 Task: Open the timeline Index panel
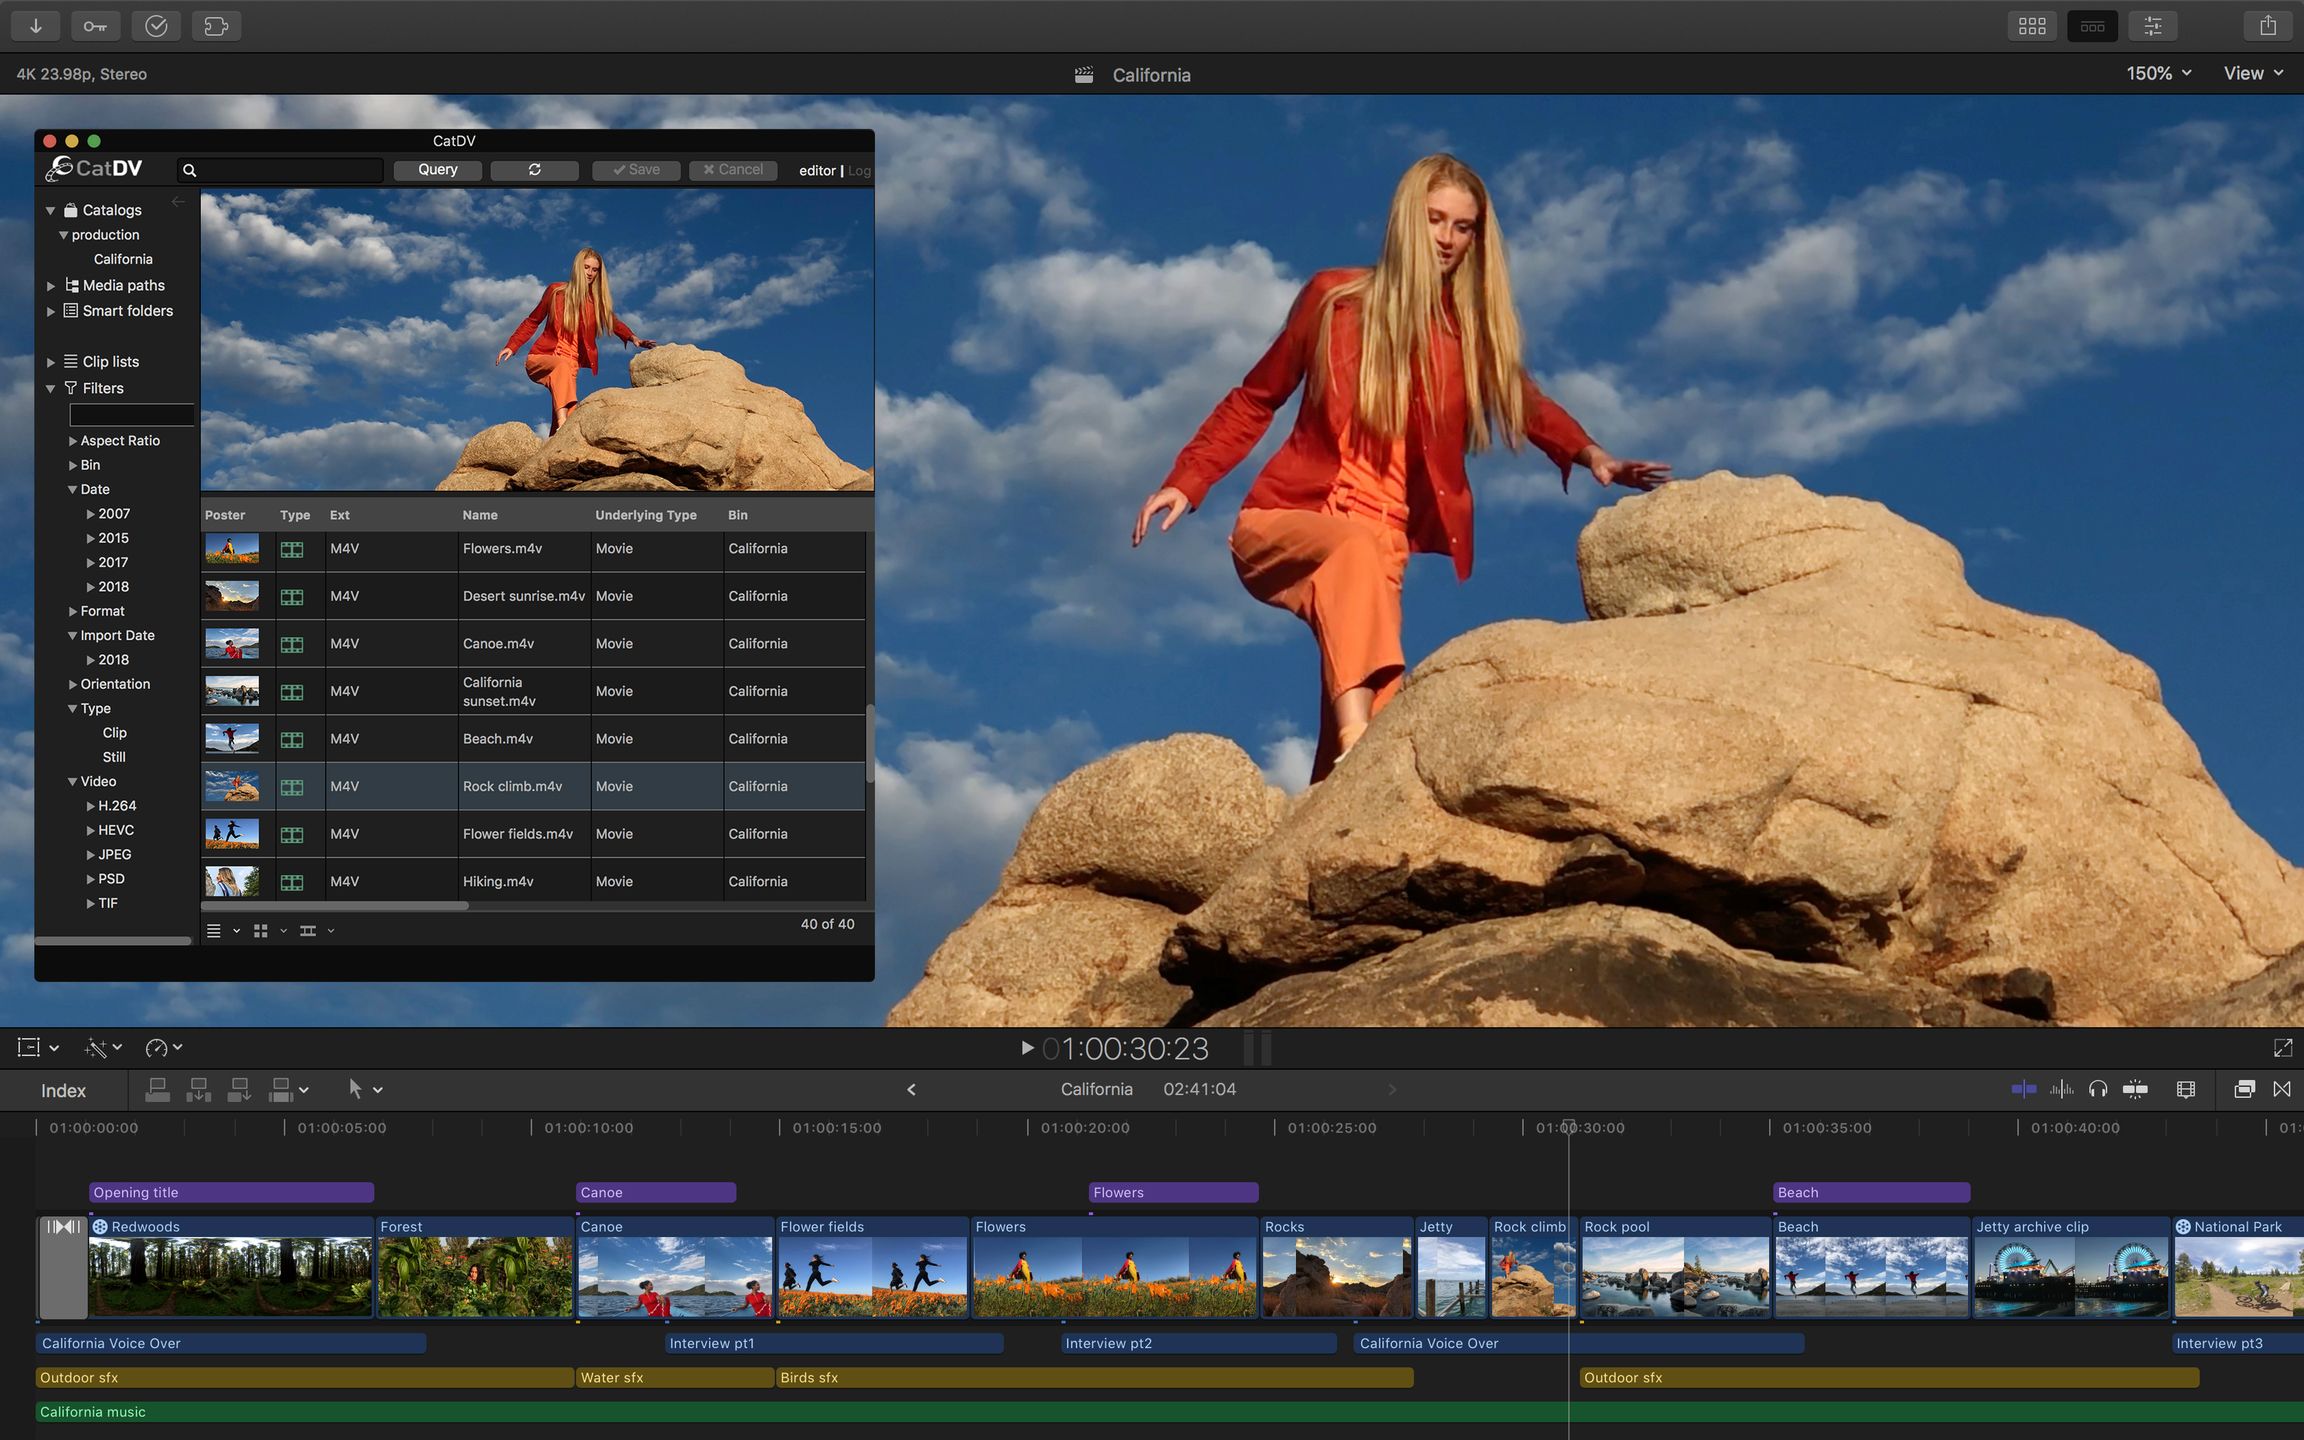click(x=63, y=1090)
